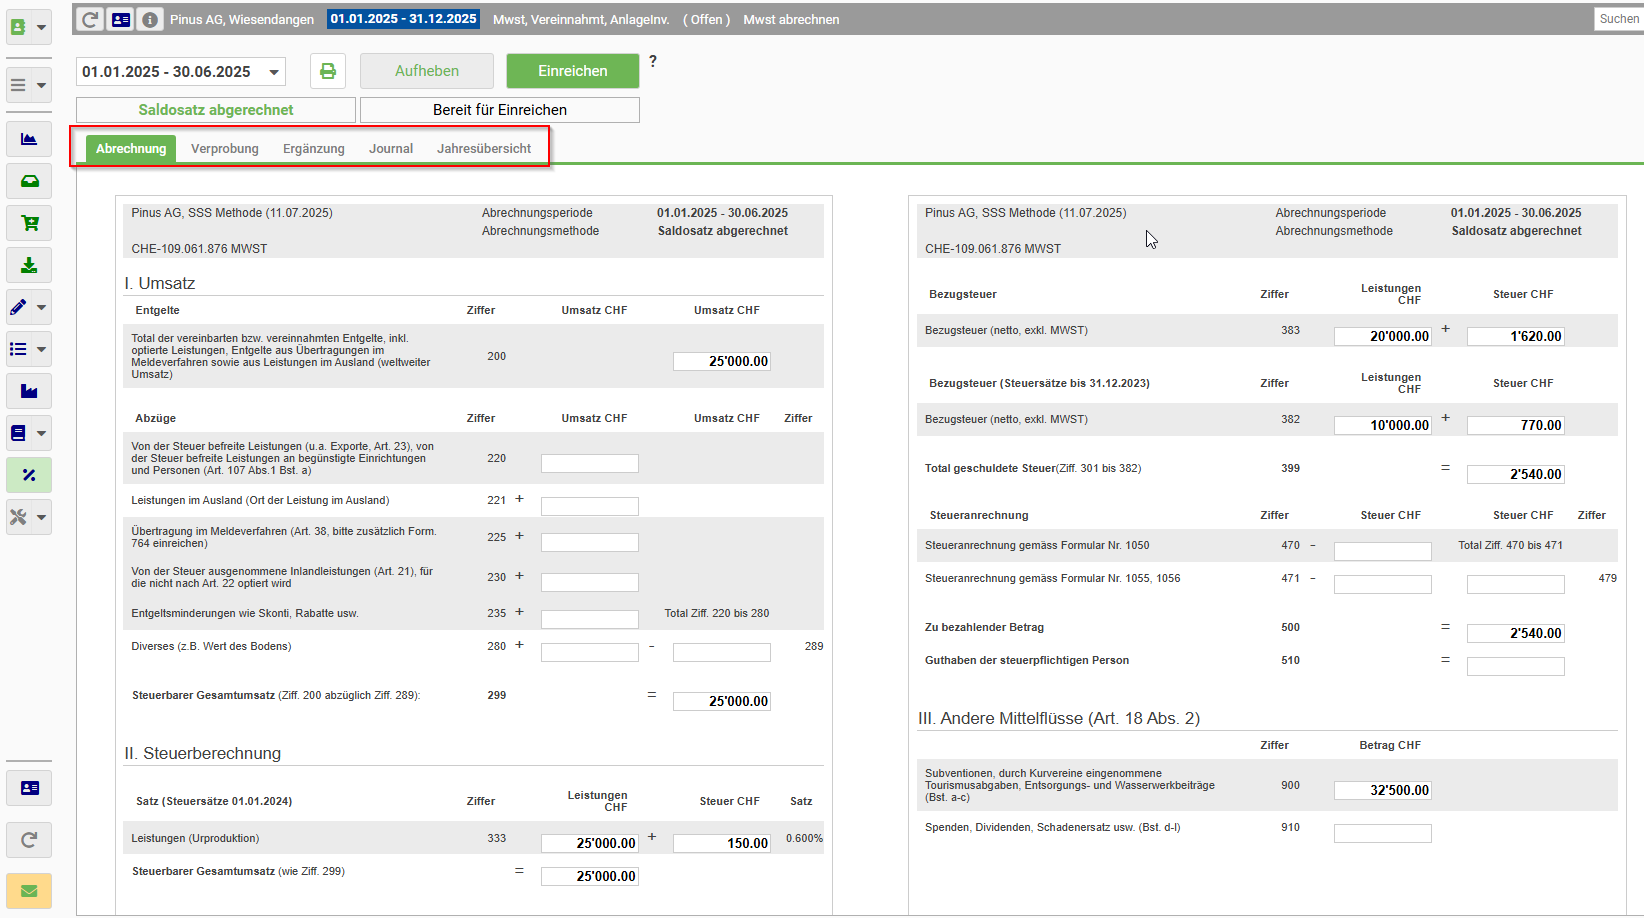
Task: Click the Ziffer 382 Bezugsteuer field 10'000.00
Action: pos(1383,425)
